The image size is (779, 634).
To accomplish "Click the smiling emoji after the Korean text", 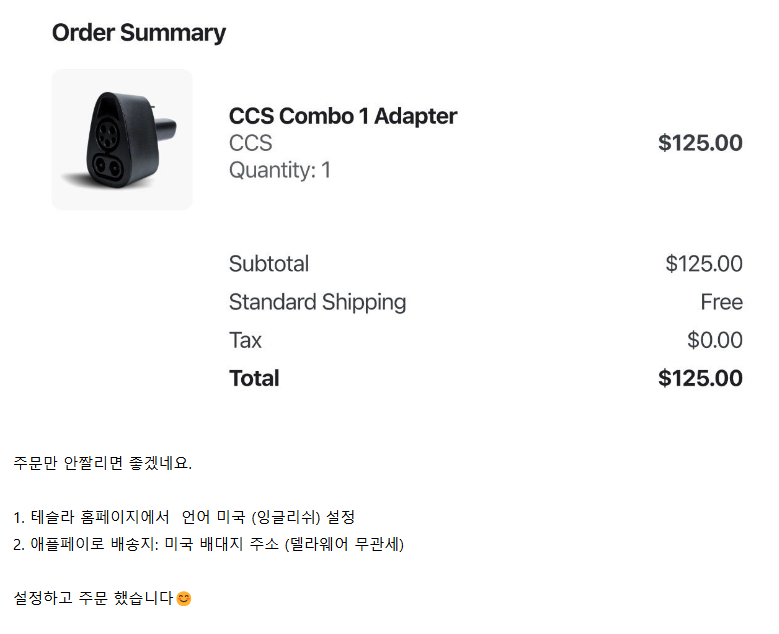I will (x=184, y=598).
